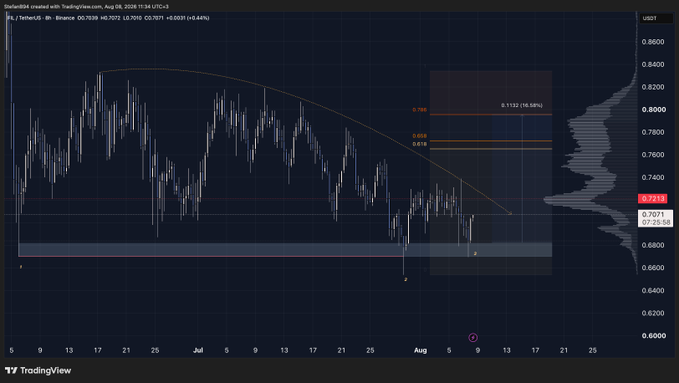Click the 0.6800 price axis label
Screen dimensions: 679x383
pyautogui.click(x=653, y=245)
